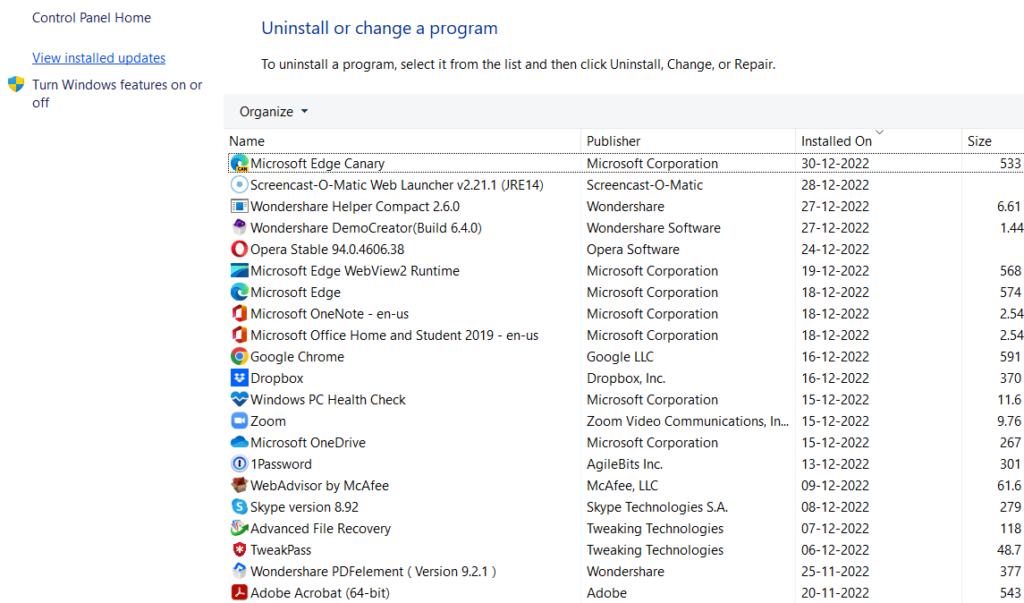Click the Windows features shield icon
The width and height of the screenshot is (1024, 603).
(x=16, y=85)
